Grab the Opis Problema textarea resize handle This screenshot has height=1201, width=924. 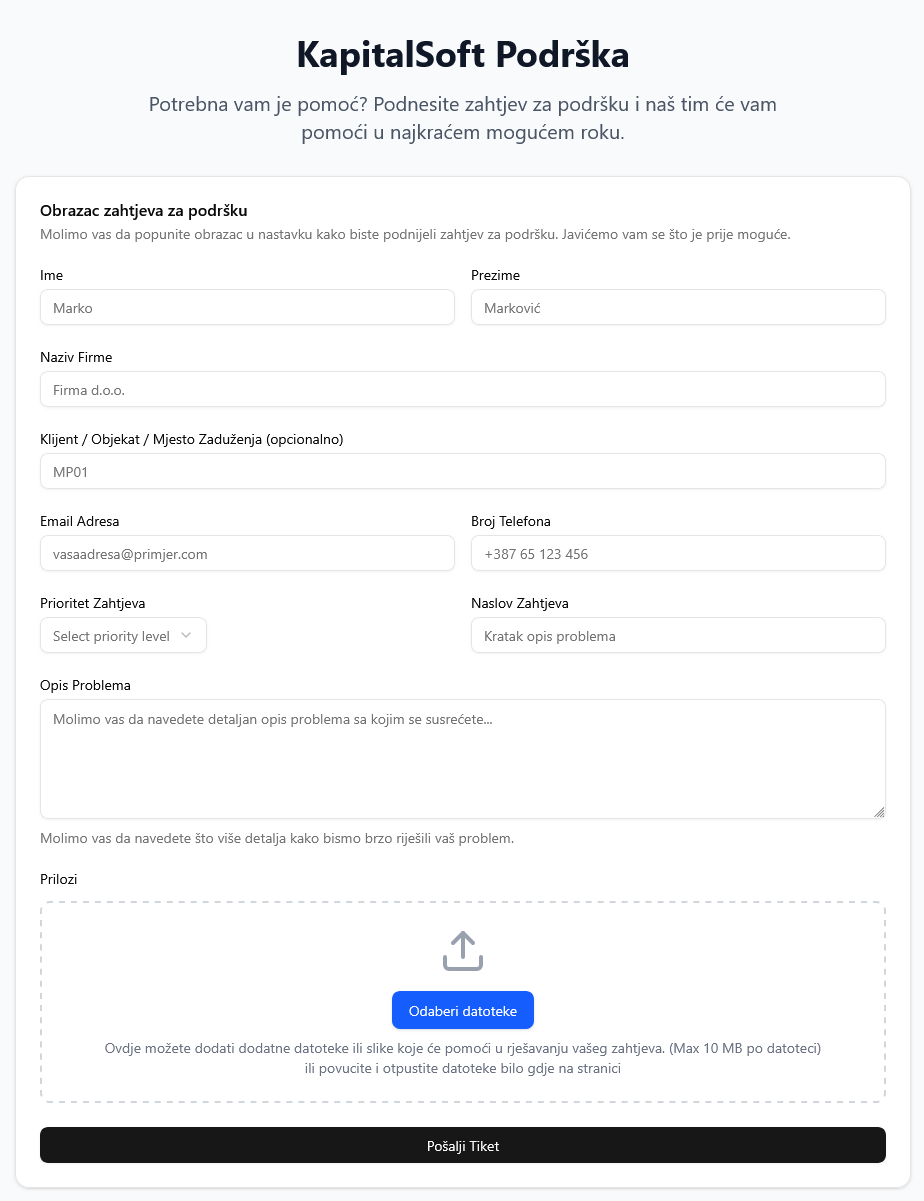click(879, 812)
